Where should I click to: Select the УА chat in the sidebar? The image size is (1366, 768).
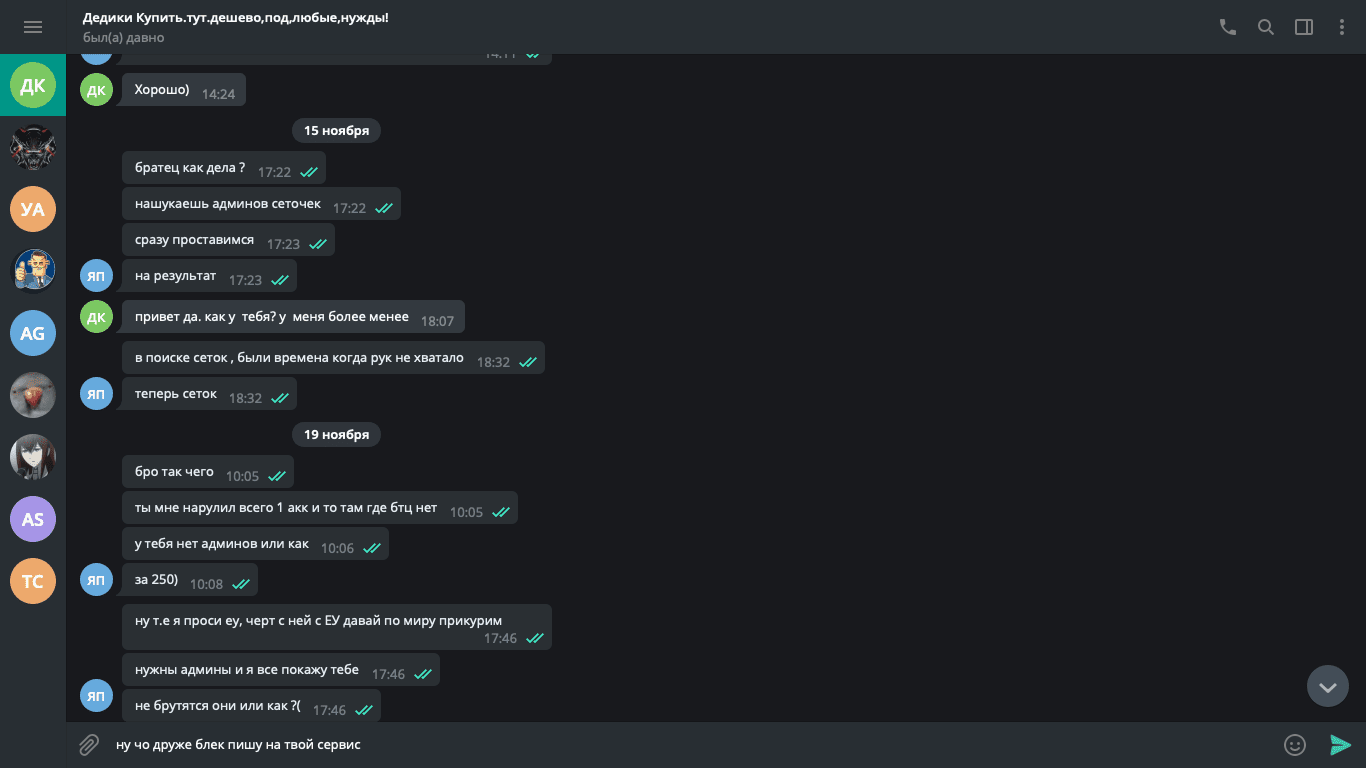(x=33, y=209)
